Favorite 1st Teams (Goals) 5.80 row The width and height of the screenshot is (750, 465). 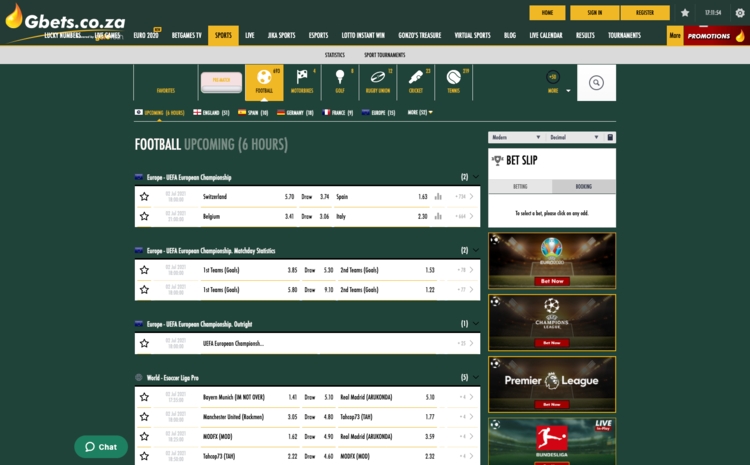(x=144, y=289)
